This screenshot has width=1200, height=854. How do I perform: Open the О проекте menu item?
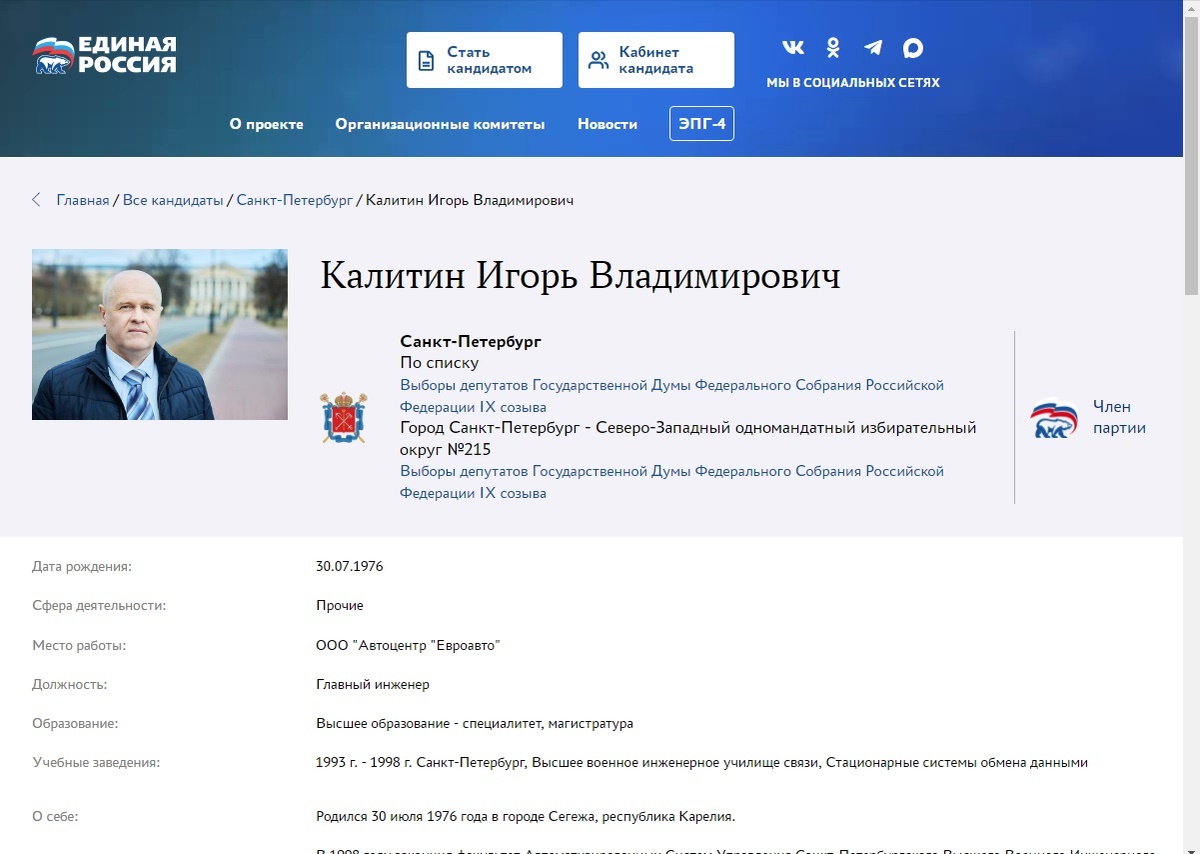(x=266, y=124)
